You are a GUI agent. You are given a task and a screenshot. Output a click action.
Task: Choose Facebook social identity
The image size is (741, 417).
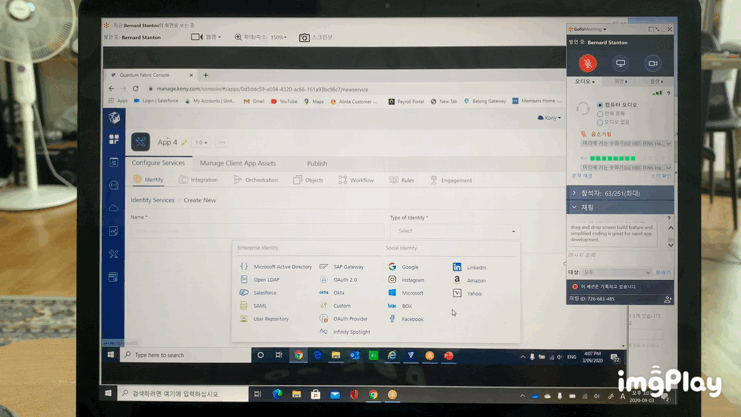[406, 319]
